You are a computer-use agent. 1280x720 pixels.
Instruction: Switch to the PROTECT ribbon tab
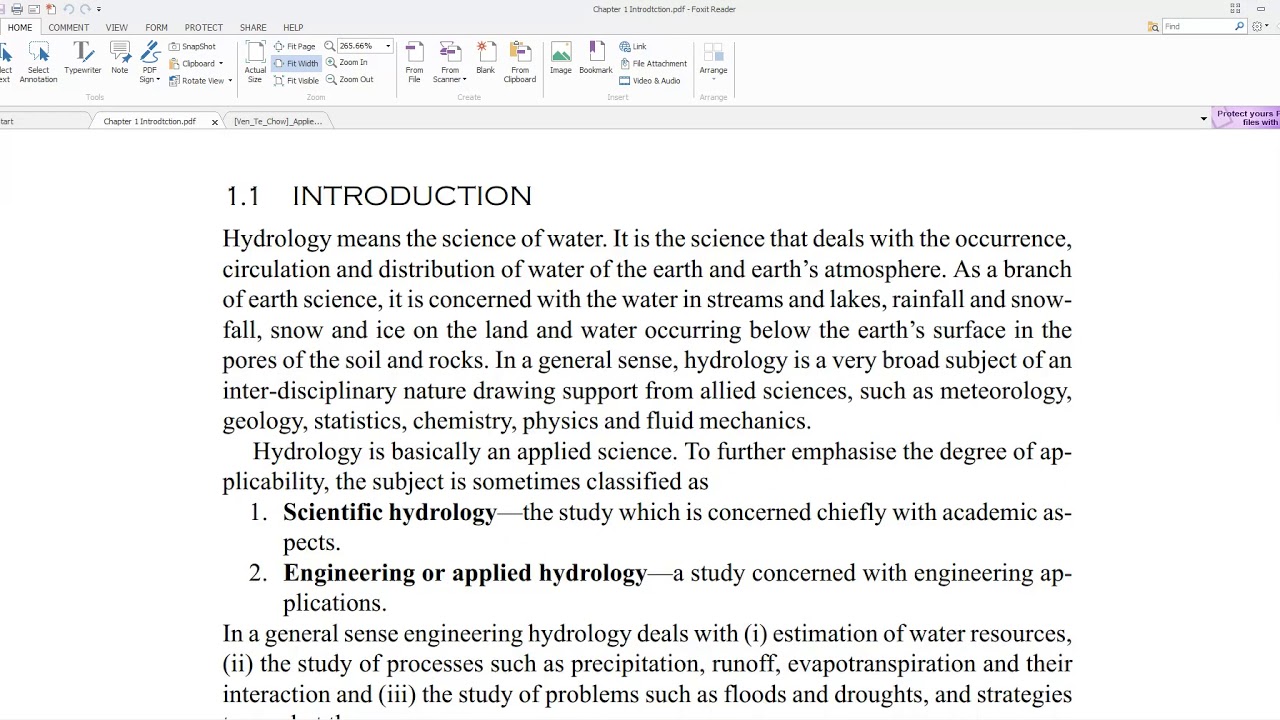tap(204, 27)
